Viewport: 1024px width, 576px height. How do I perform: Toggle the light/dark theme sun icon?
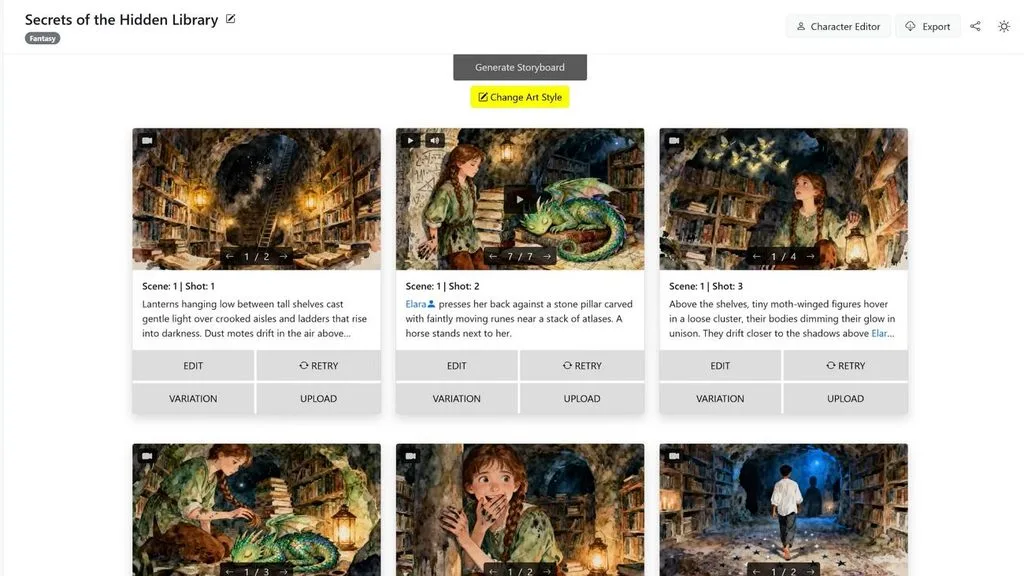pyautogui.click(x=1004, y=26)
